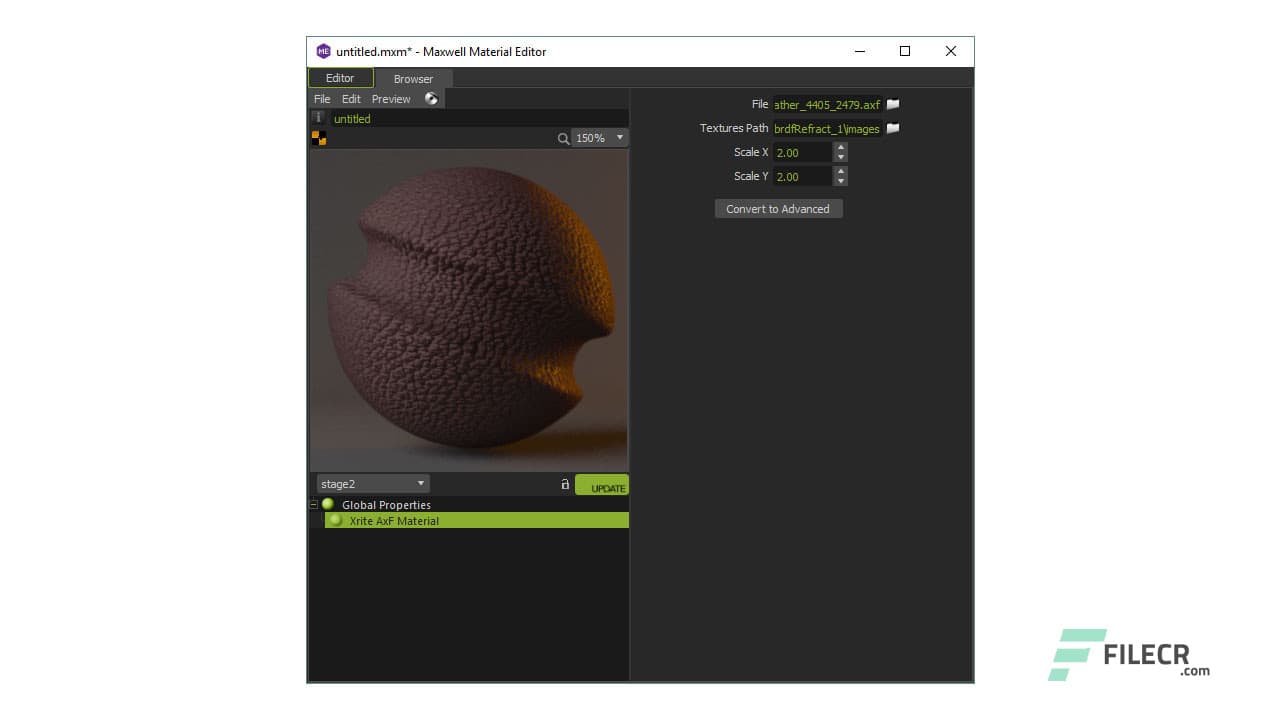Click the magnifier zoom icon above the preview

pyautogui.click(x=563, y=138)
